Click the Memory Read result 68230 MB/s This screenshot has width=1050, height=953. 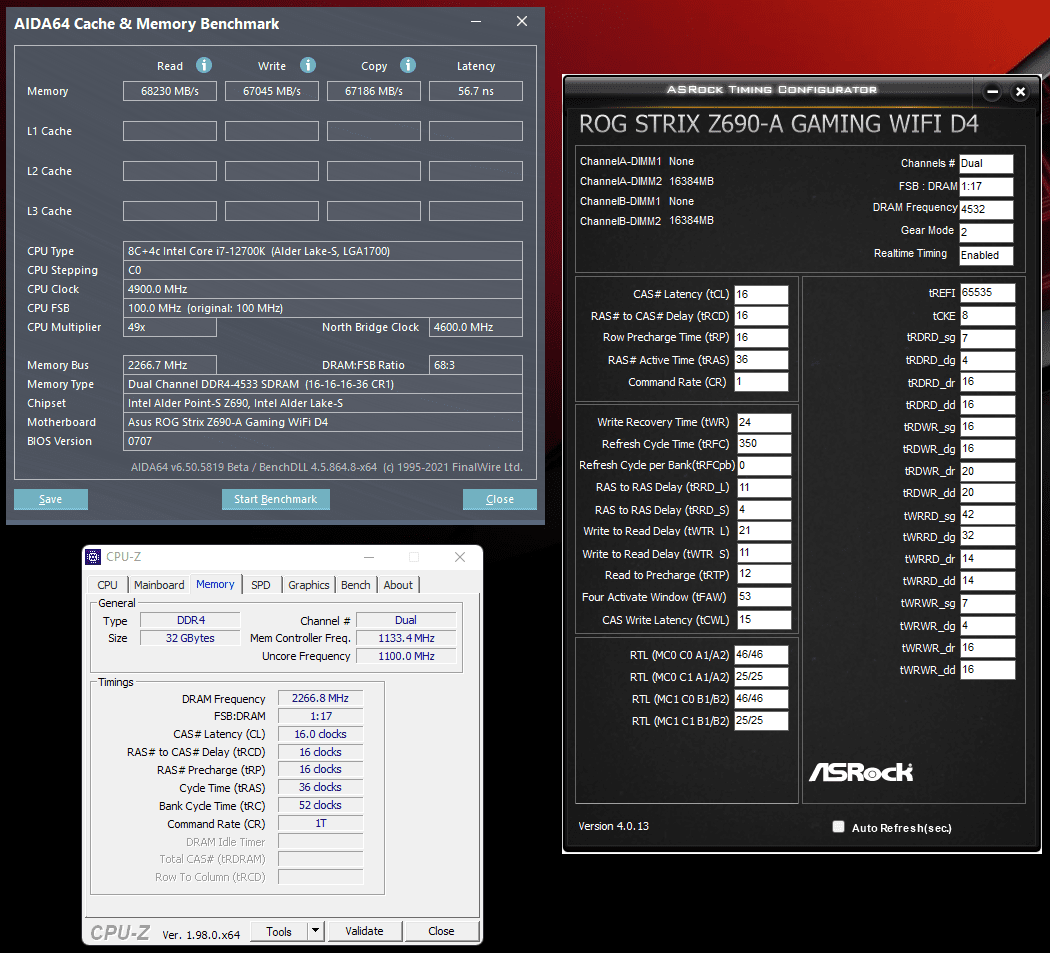click(x=170, y=91)
